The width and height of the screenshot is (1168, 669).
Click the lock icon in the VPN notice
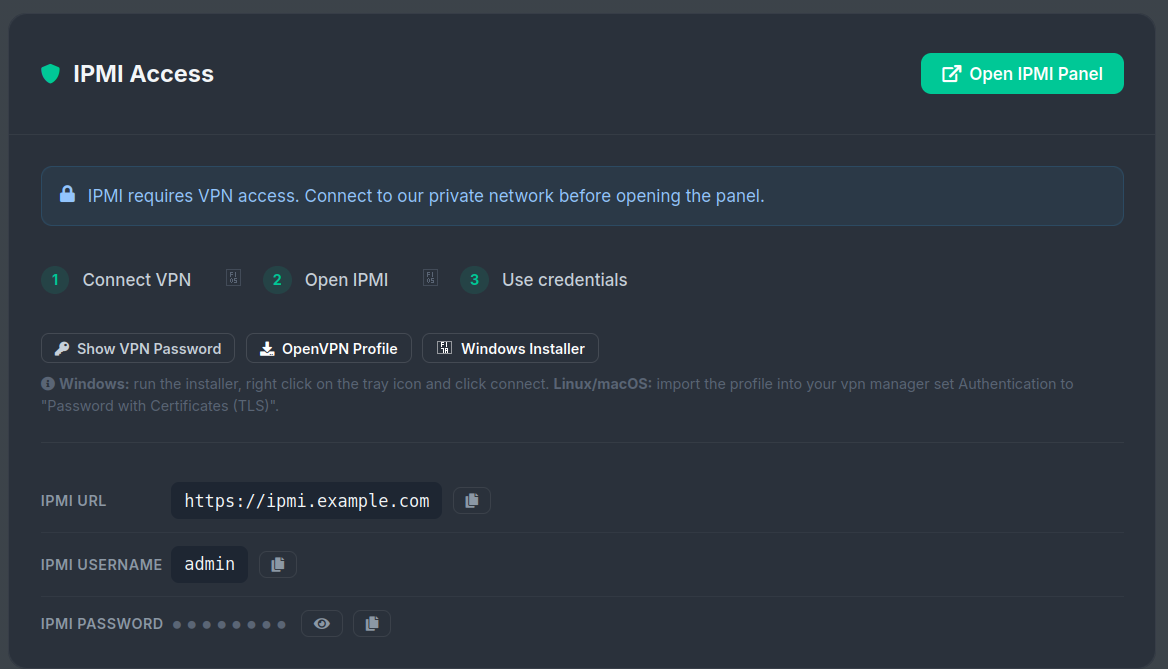point(67,194)
